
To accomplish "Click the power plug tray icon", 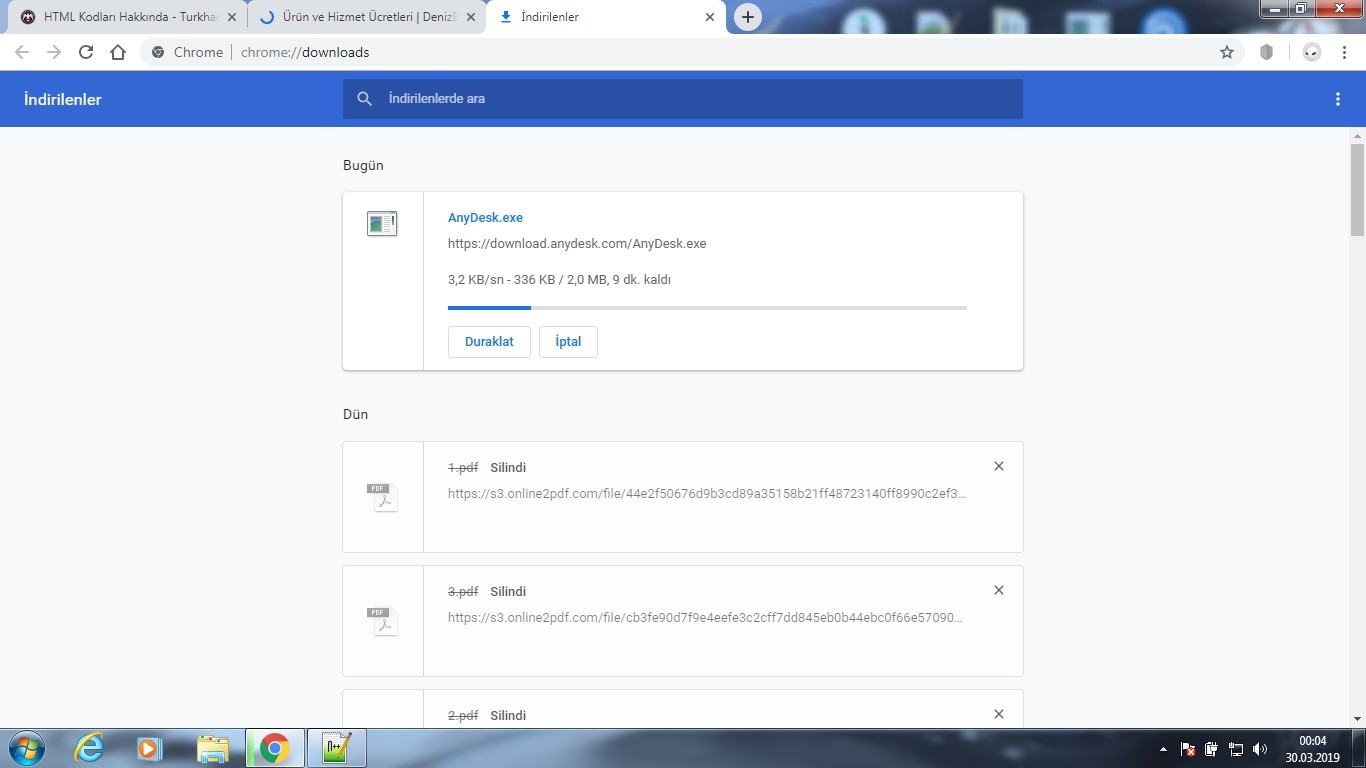I will [x=1211, y=749].
